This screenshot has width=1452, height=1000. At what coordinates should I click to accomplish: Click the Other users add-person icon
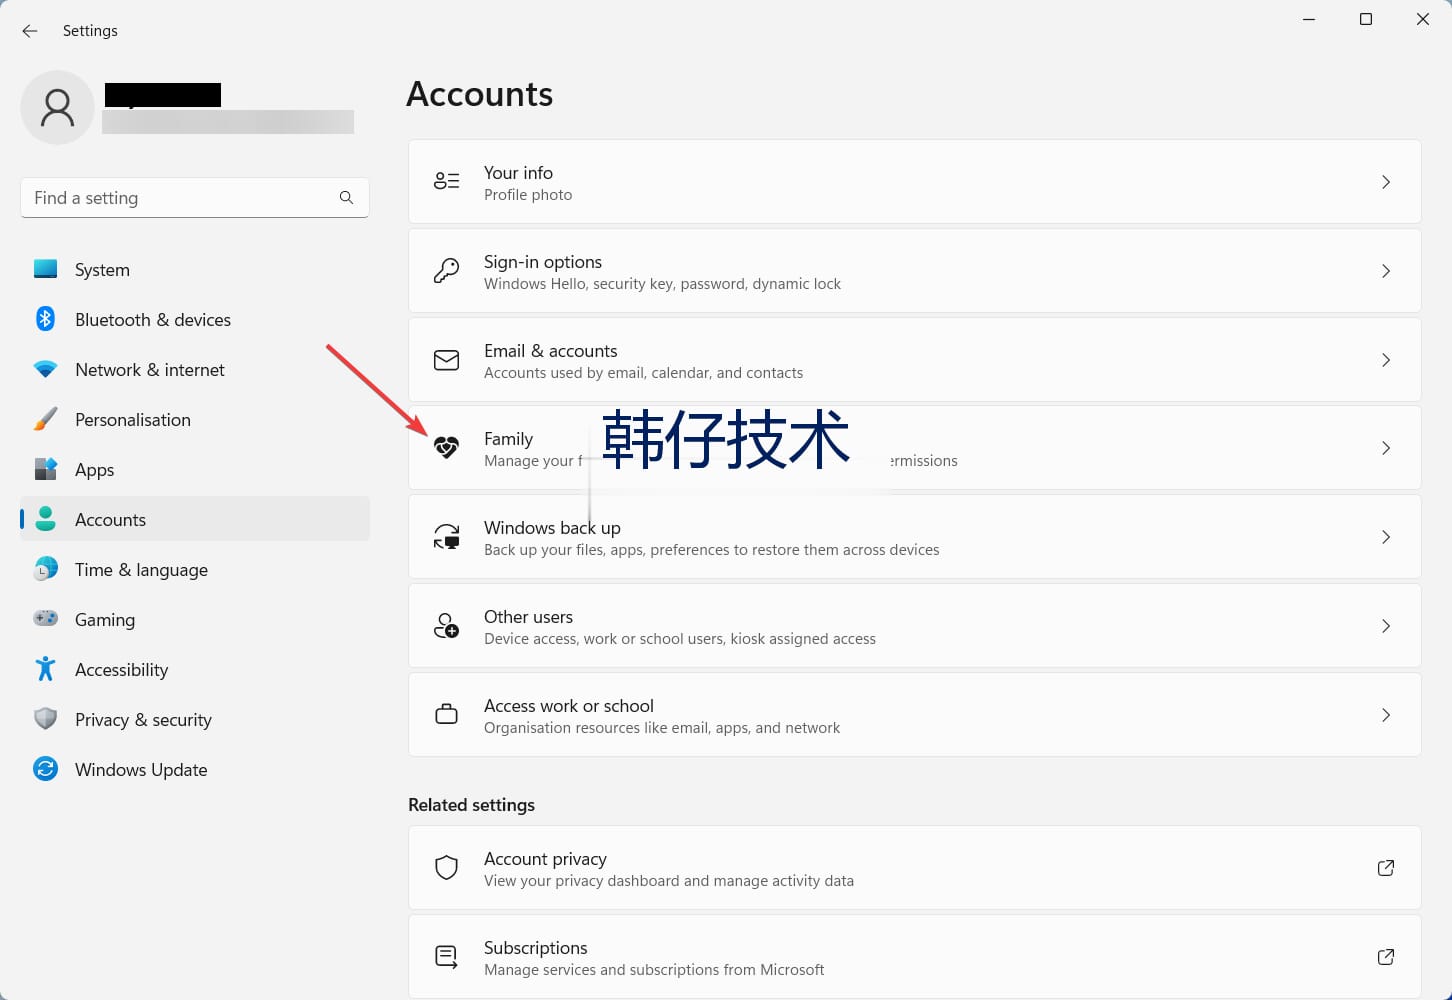point(446,626)
